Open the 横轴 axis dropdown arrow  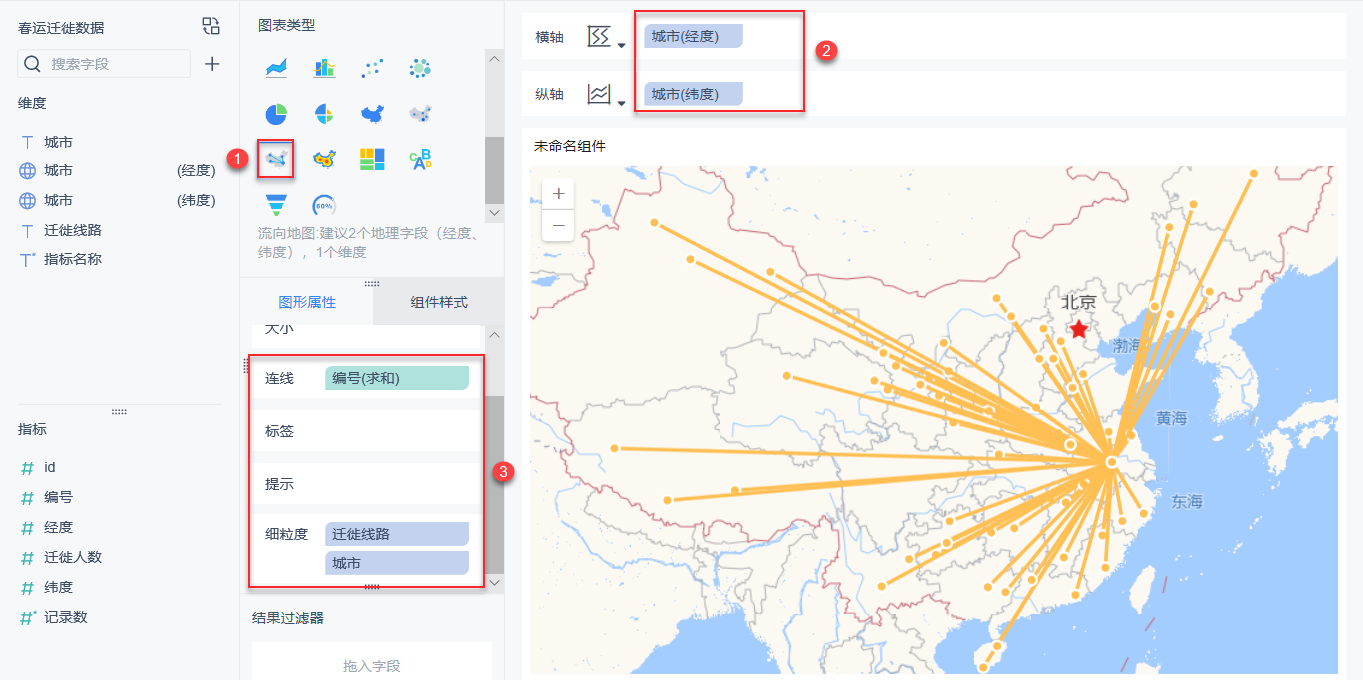(621, 44)
